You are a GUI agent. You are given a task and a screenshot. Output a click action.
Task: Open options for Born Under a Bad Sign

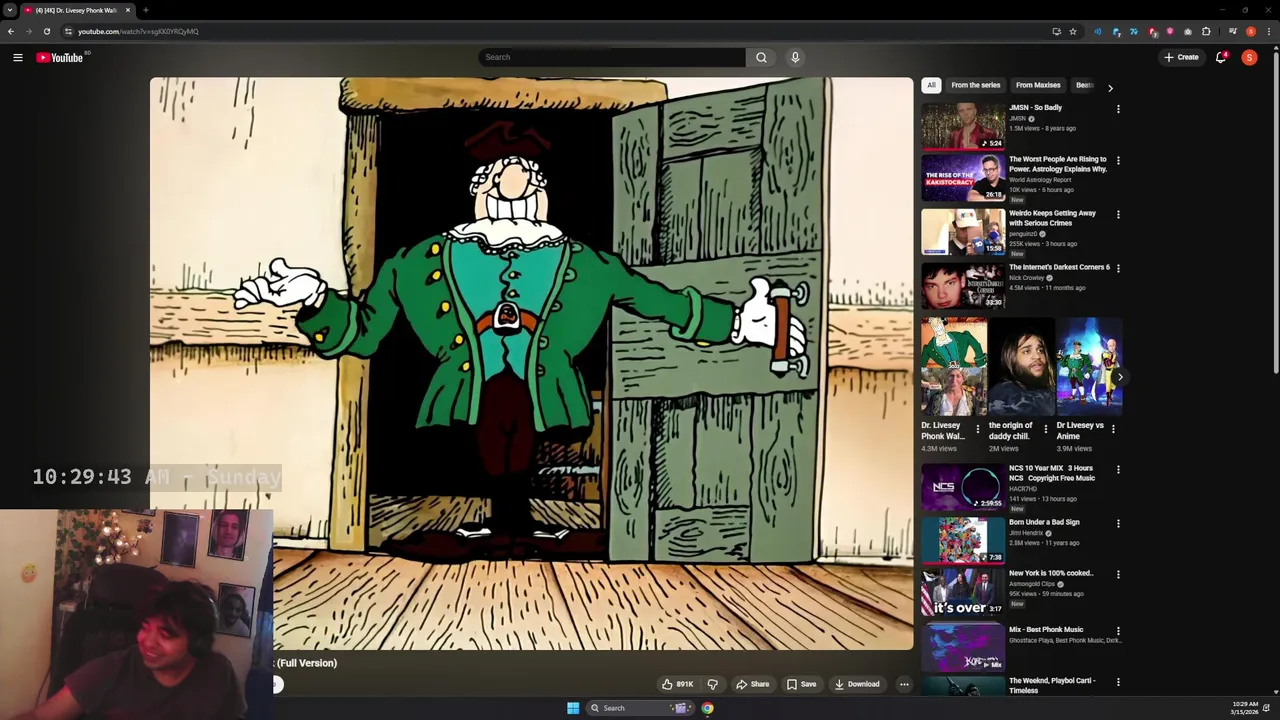[x=1118, y=523]
